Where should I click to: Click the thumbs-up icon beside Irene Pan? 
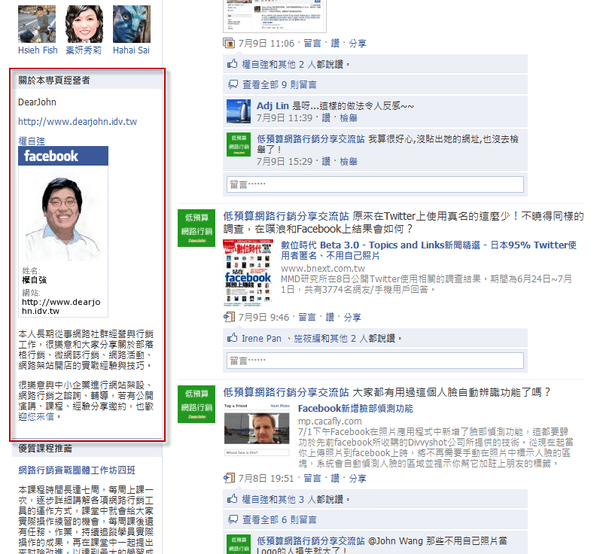pos(232,338)
